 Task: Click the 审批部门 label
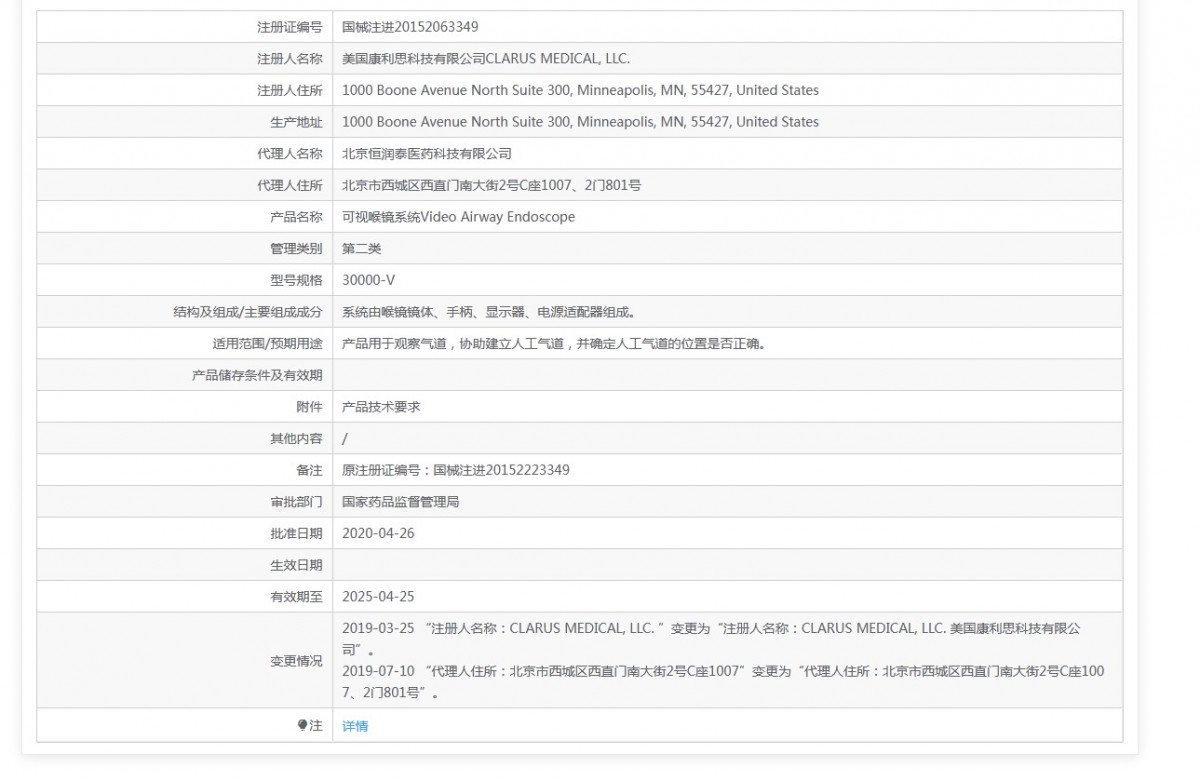pyautogui.click(x=296, y=502)
